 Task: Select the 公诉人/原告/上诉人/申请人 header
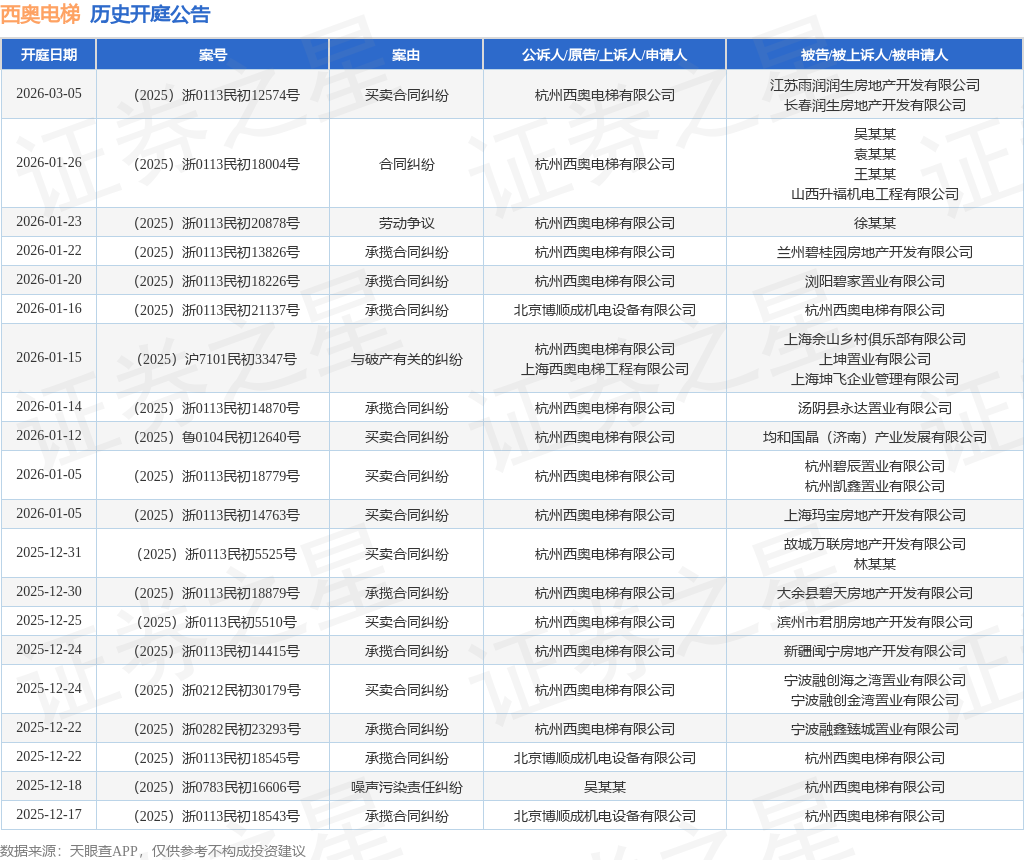click(605, 55)
